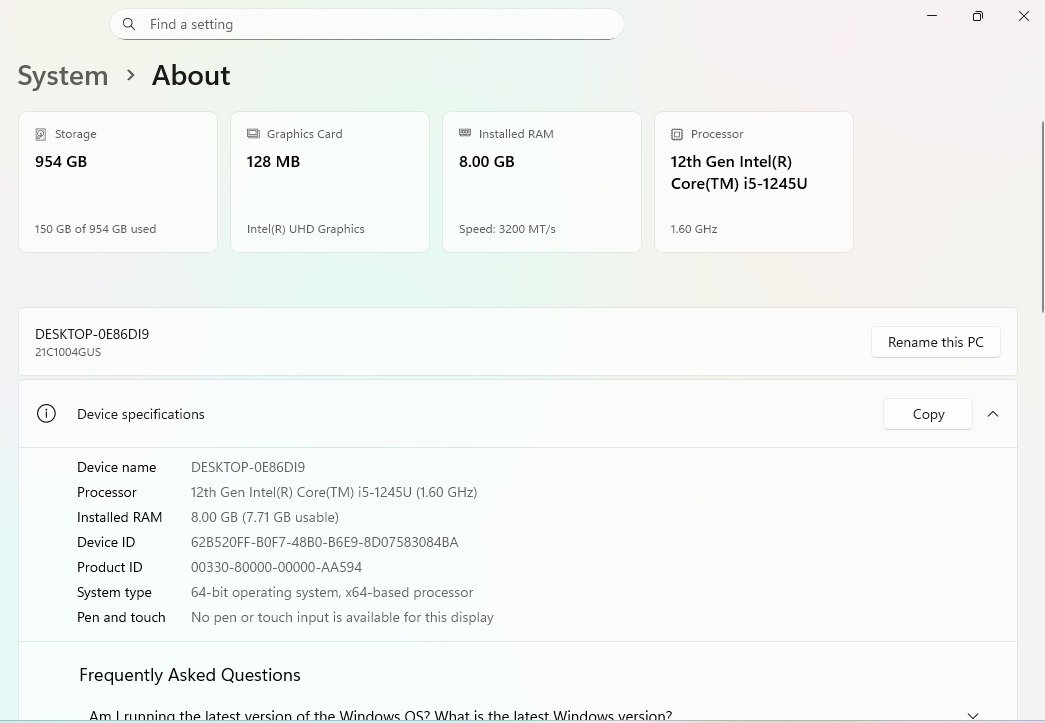Click the magnifier icon in the search box
The image size is (1045, 723).
click(129, 24)
